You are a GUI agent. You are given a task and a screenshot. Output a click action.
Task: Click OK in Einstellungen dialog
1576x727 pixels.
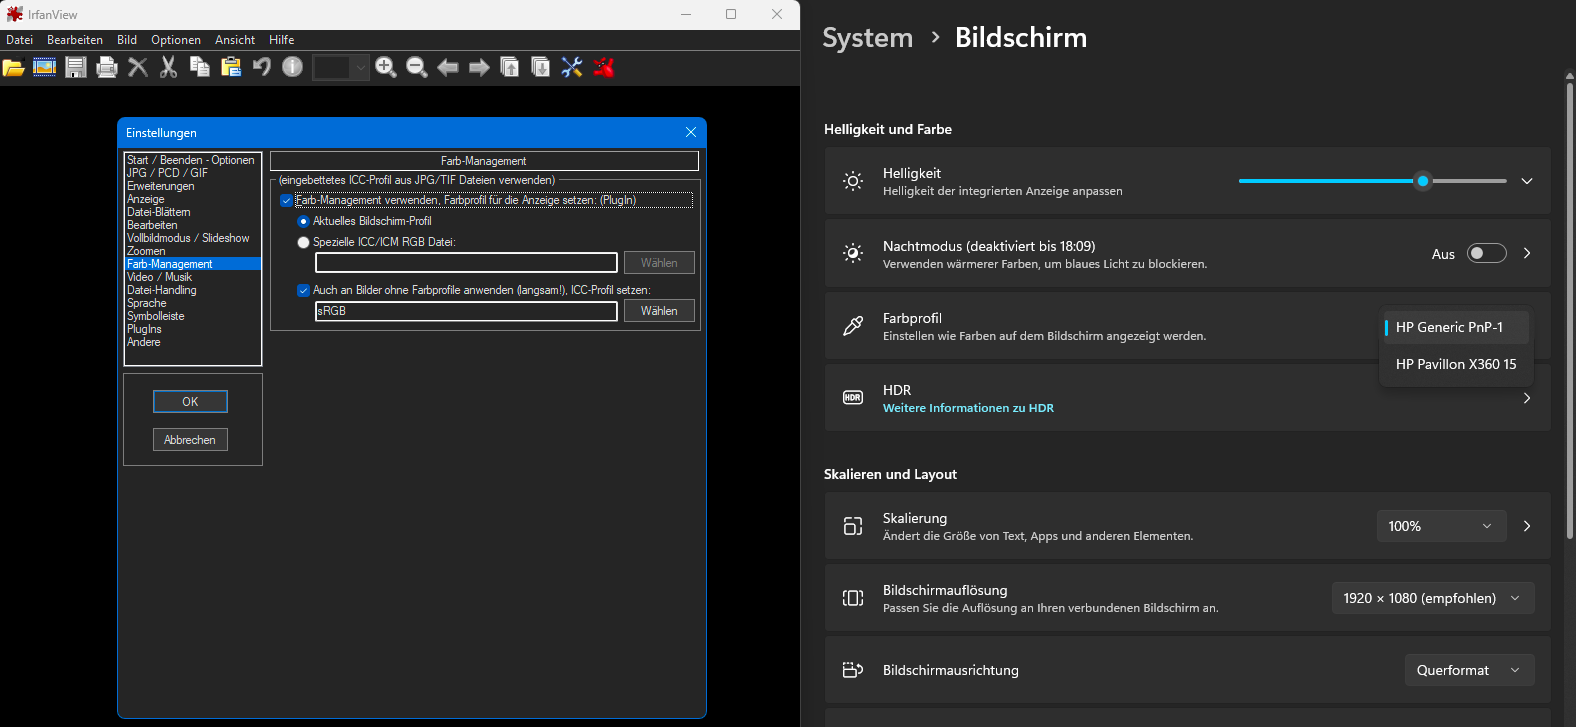pyautogui.click(x=190, y=401)
